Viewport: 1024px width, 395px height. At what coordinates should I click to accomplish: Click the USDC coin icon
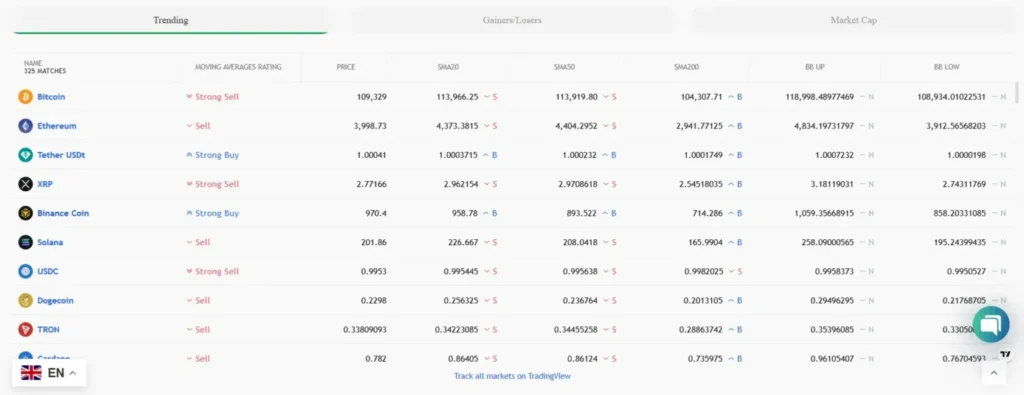(25, 271)
